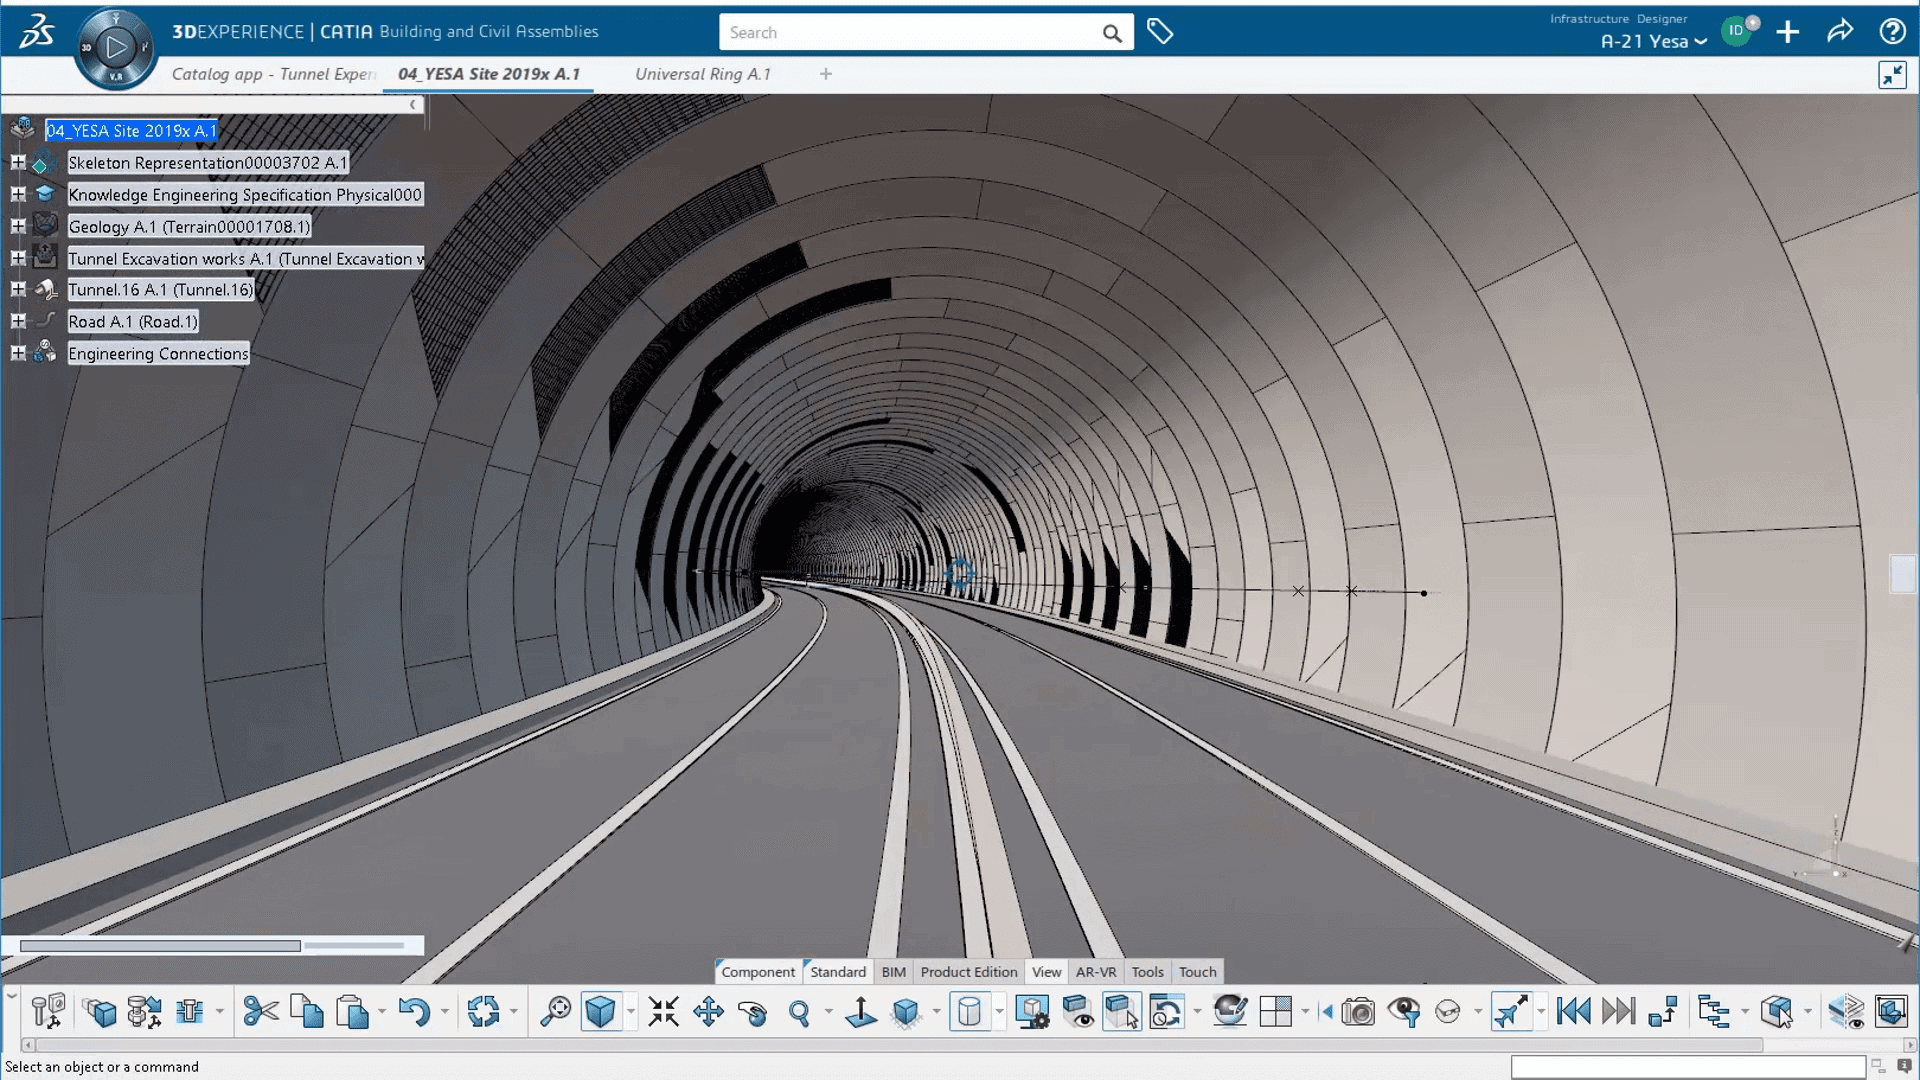Switch to the Universal Ring A.1 tab

point(702,74)
